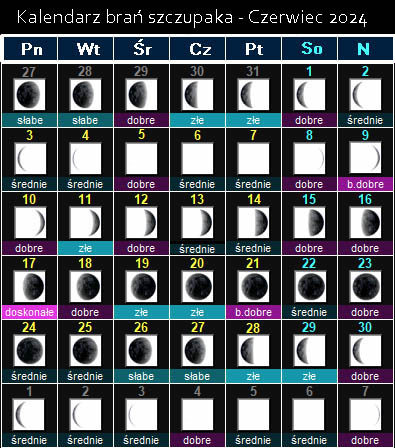Screen dimensions: 395x448
Task: Click the calendar title 'Kalendarz brań szczupaka'
Action: (x=124, y=17)
